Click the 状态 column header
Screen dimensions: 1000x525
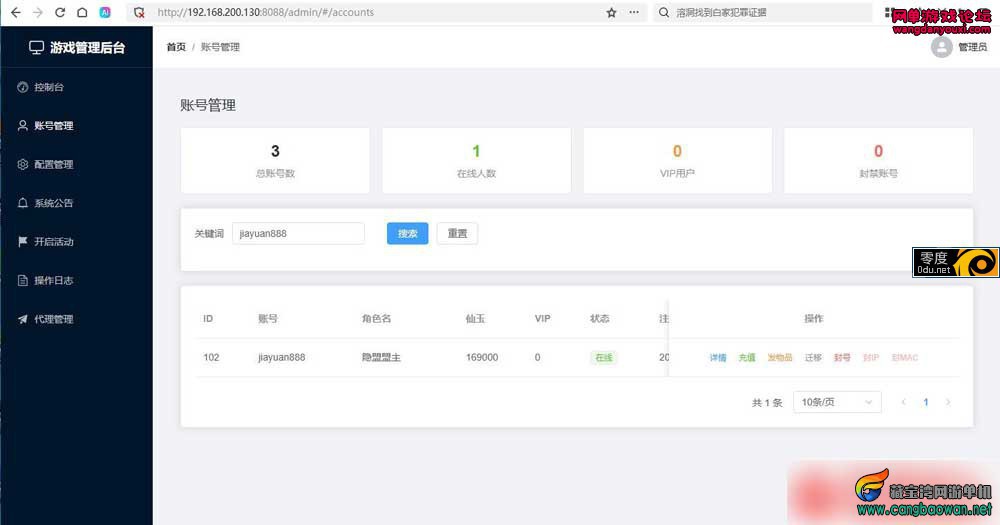pyautogui.click(x=599, y=318)
